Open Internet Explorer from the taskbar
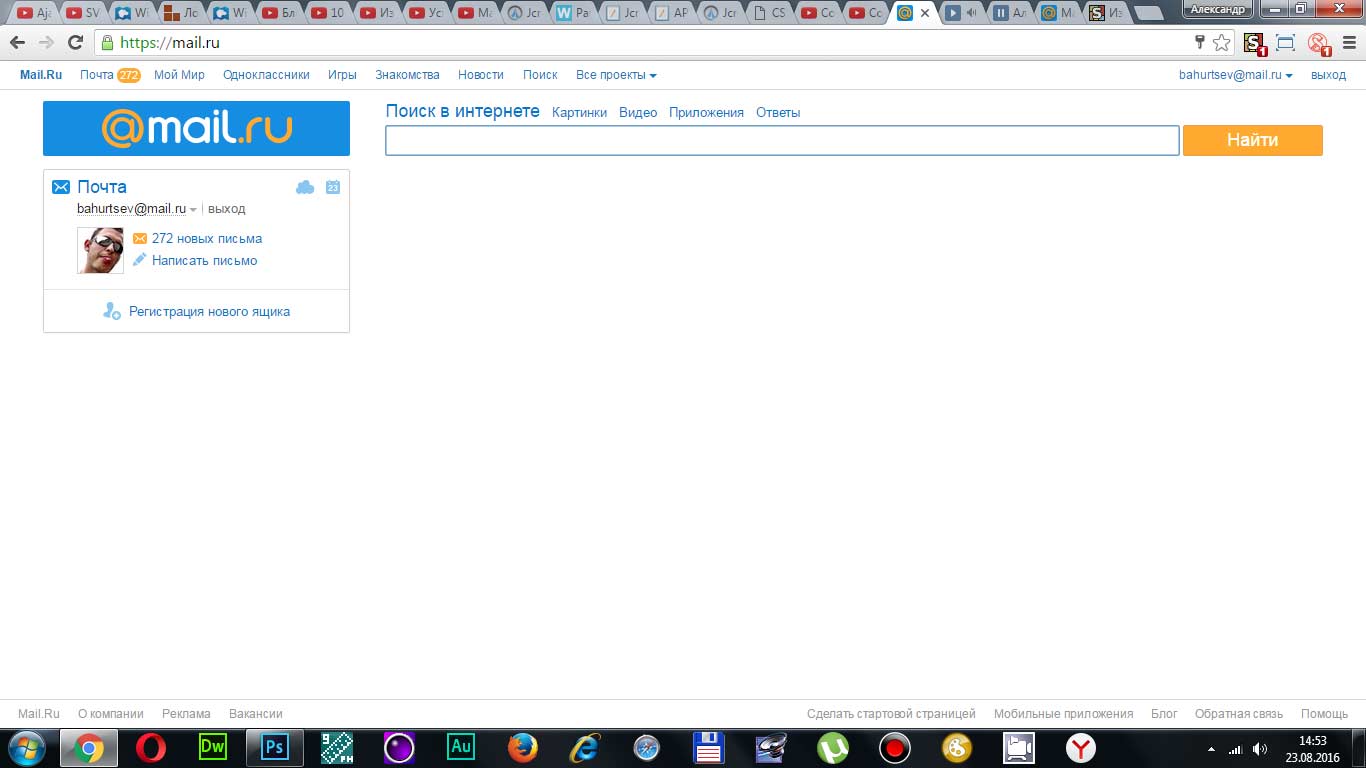This screenshot has height=768, width=1366. tap(585, 748)
